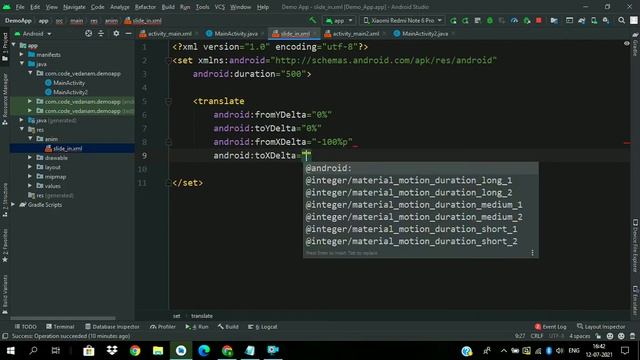Click the Debug app bug icon

490,20
